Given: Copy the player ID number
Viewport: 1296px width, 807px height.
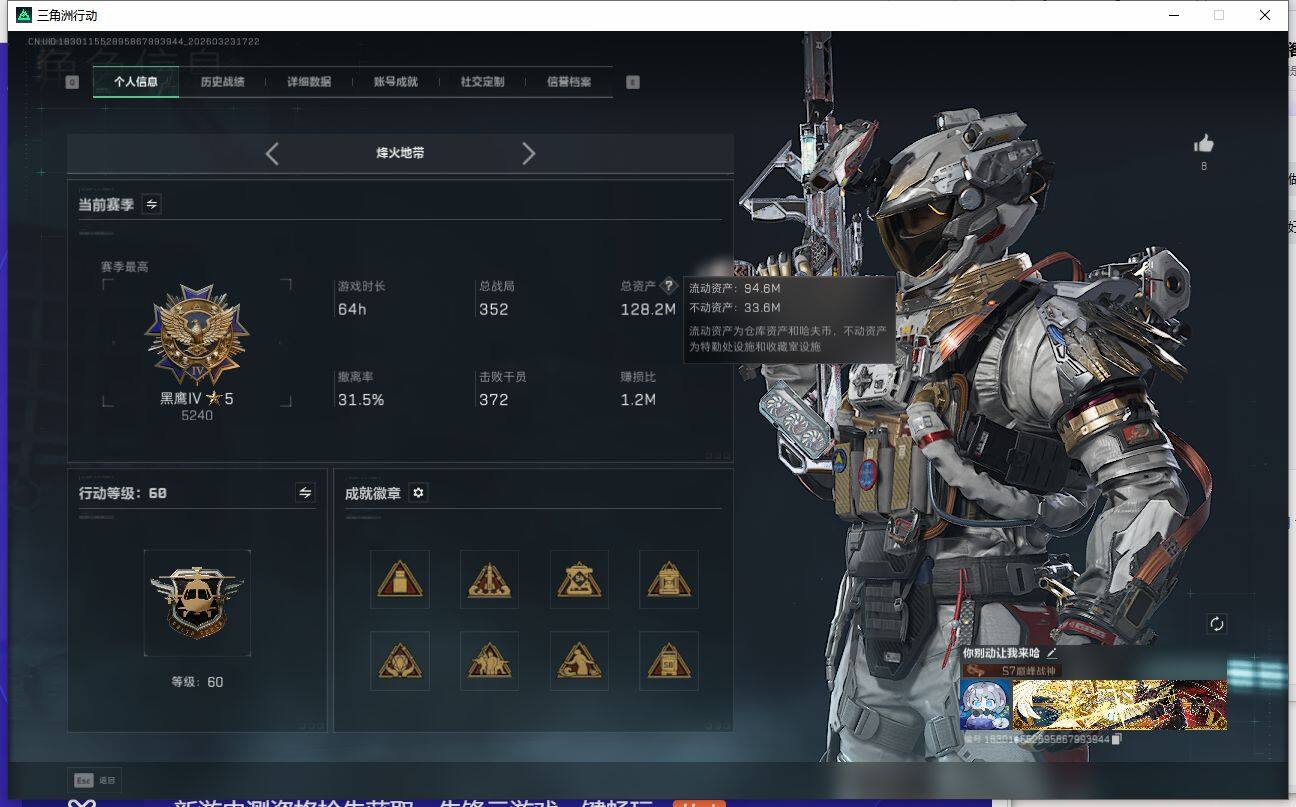Looking at the screenshot, I should point(1116,739).
